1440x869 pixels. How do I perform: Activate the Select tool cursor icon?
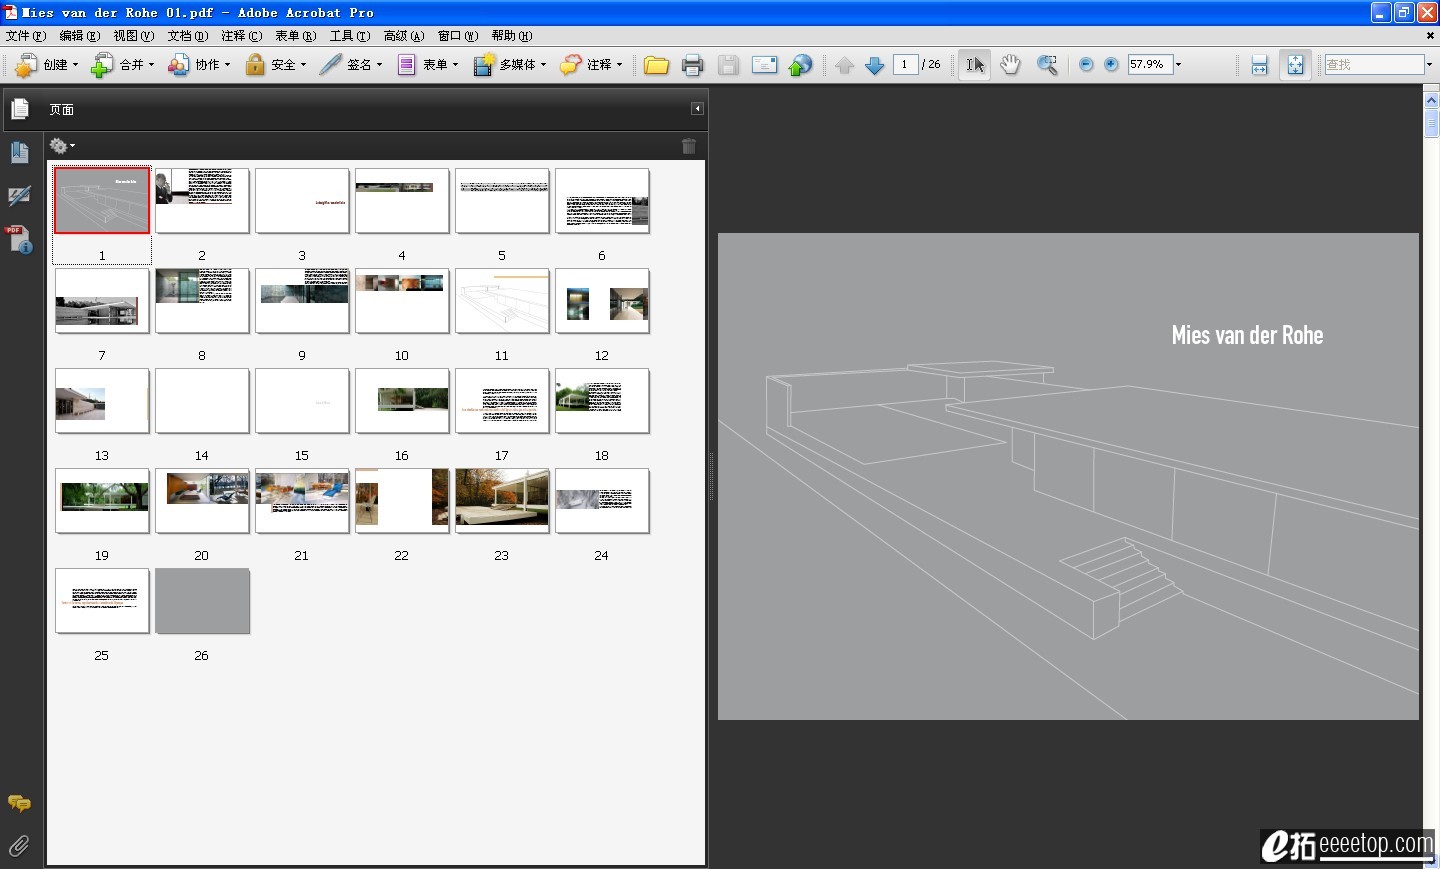(x=975, y=65)
